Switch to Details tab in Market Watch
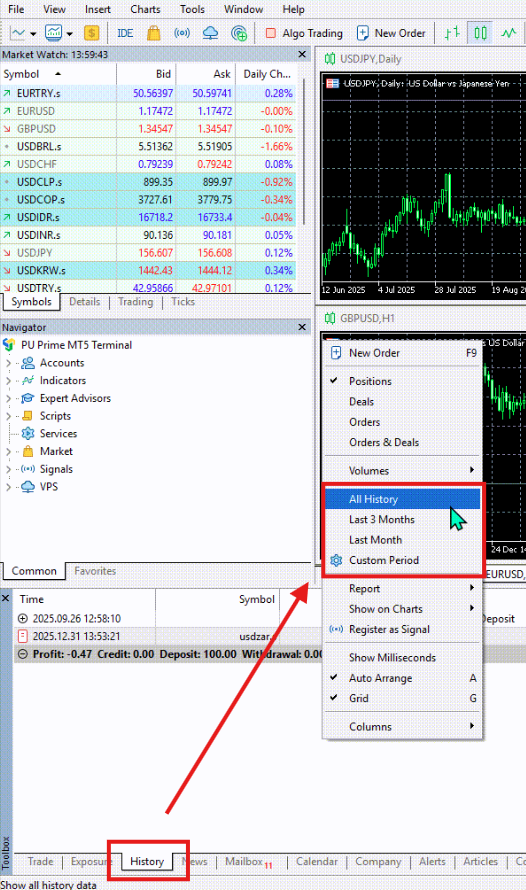This screenshot has width=526, height=890. point(85,301)
